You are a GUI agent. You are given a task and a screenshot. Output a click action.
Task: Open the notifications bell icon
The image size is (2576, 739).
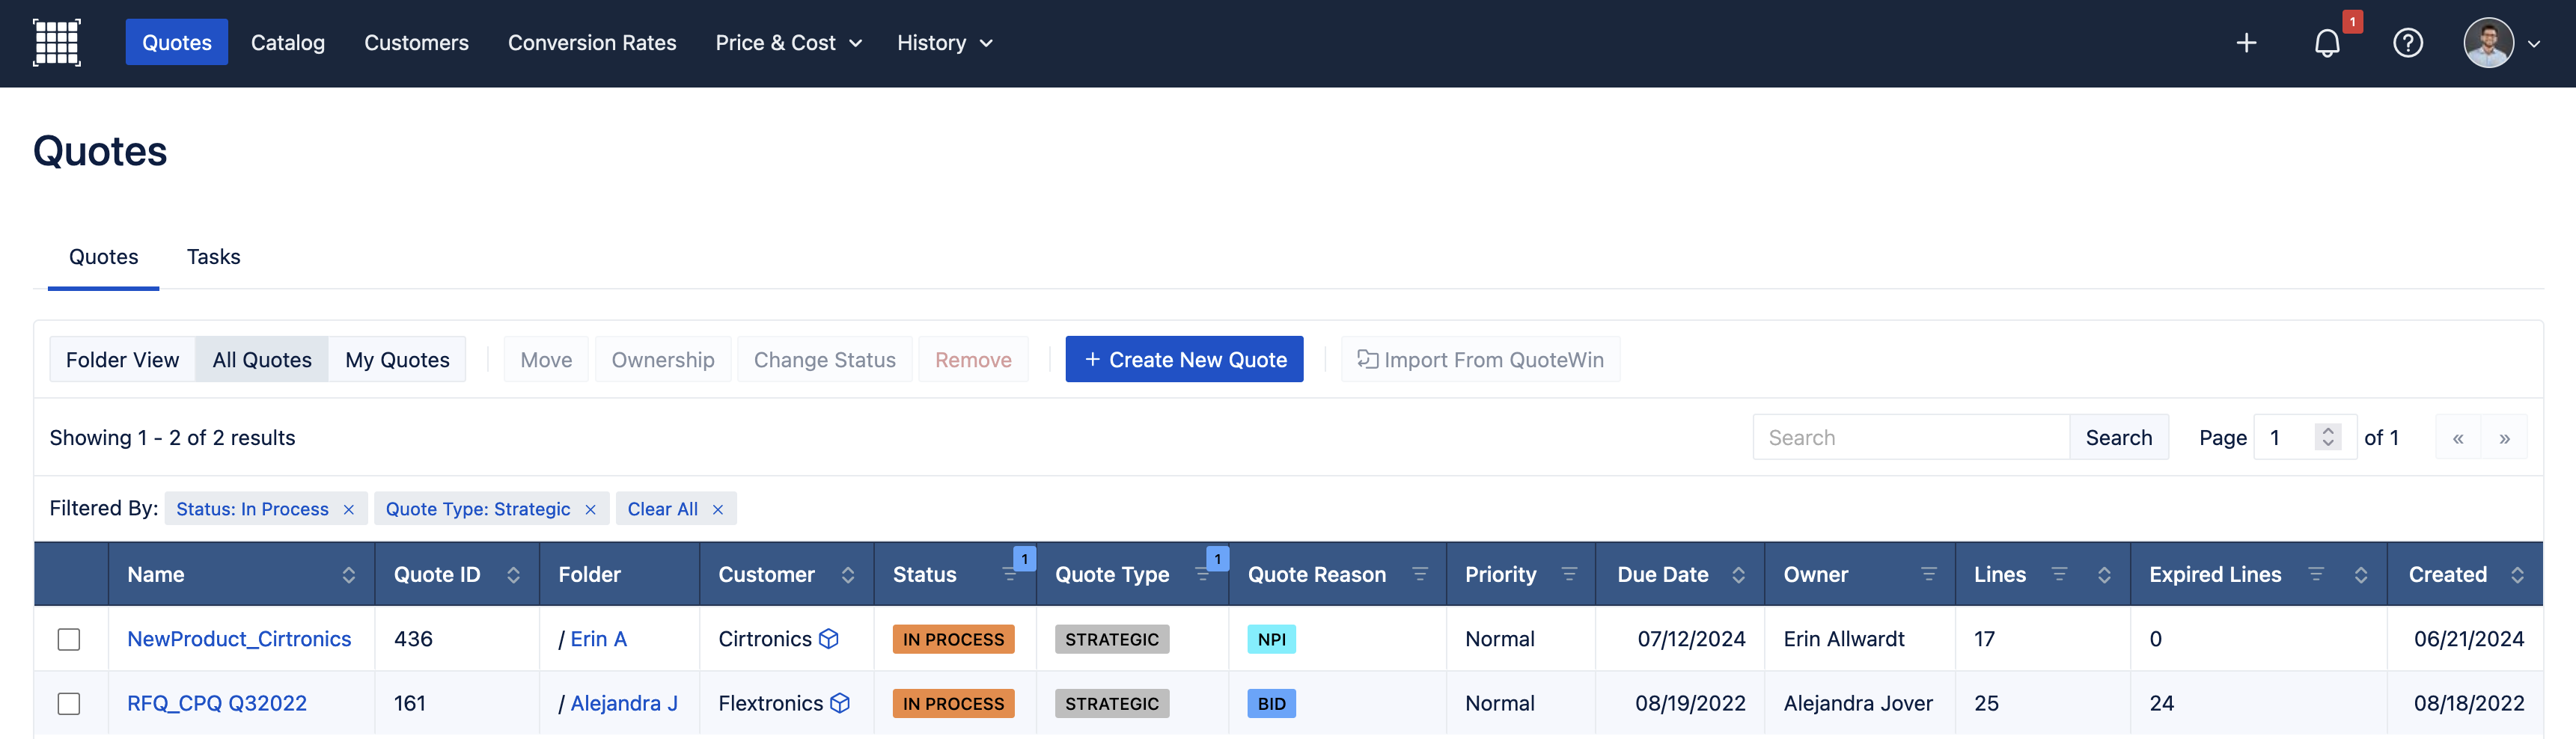[x=2327, y=43]
